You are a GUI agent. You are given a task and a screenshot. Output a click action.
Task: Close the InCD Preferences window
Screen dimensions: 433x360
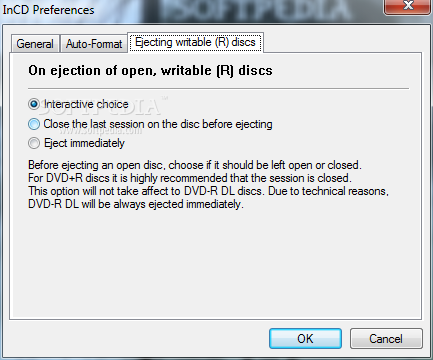coord(408,6)
